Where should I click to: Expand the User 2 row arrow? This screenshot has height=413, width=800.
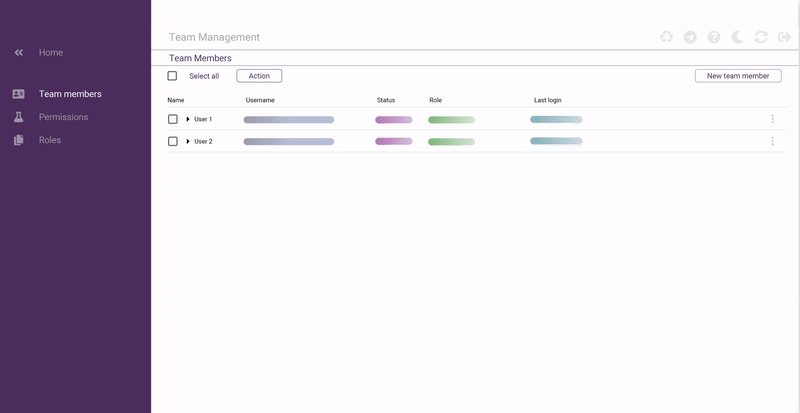(188, 141)
